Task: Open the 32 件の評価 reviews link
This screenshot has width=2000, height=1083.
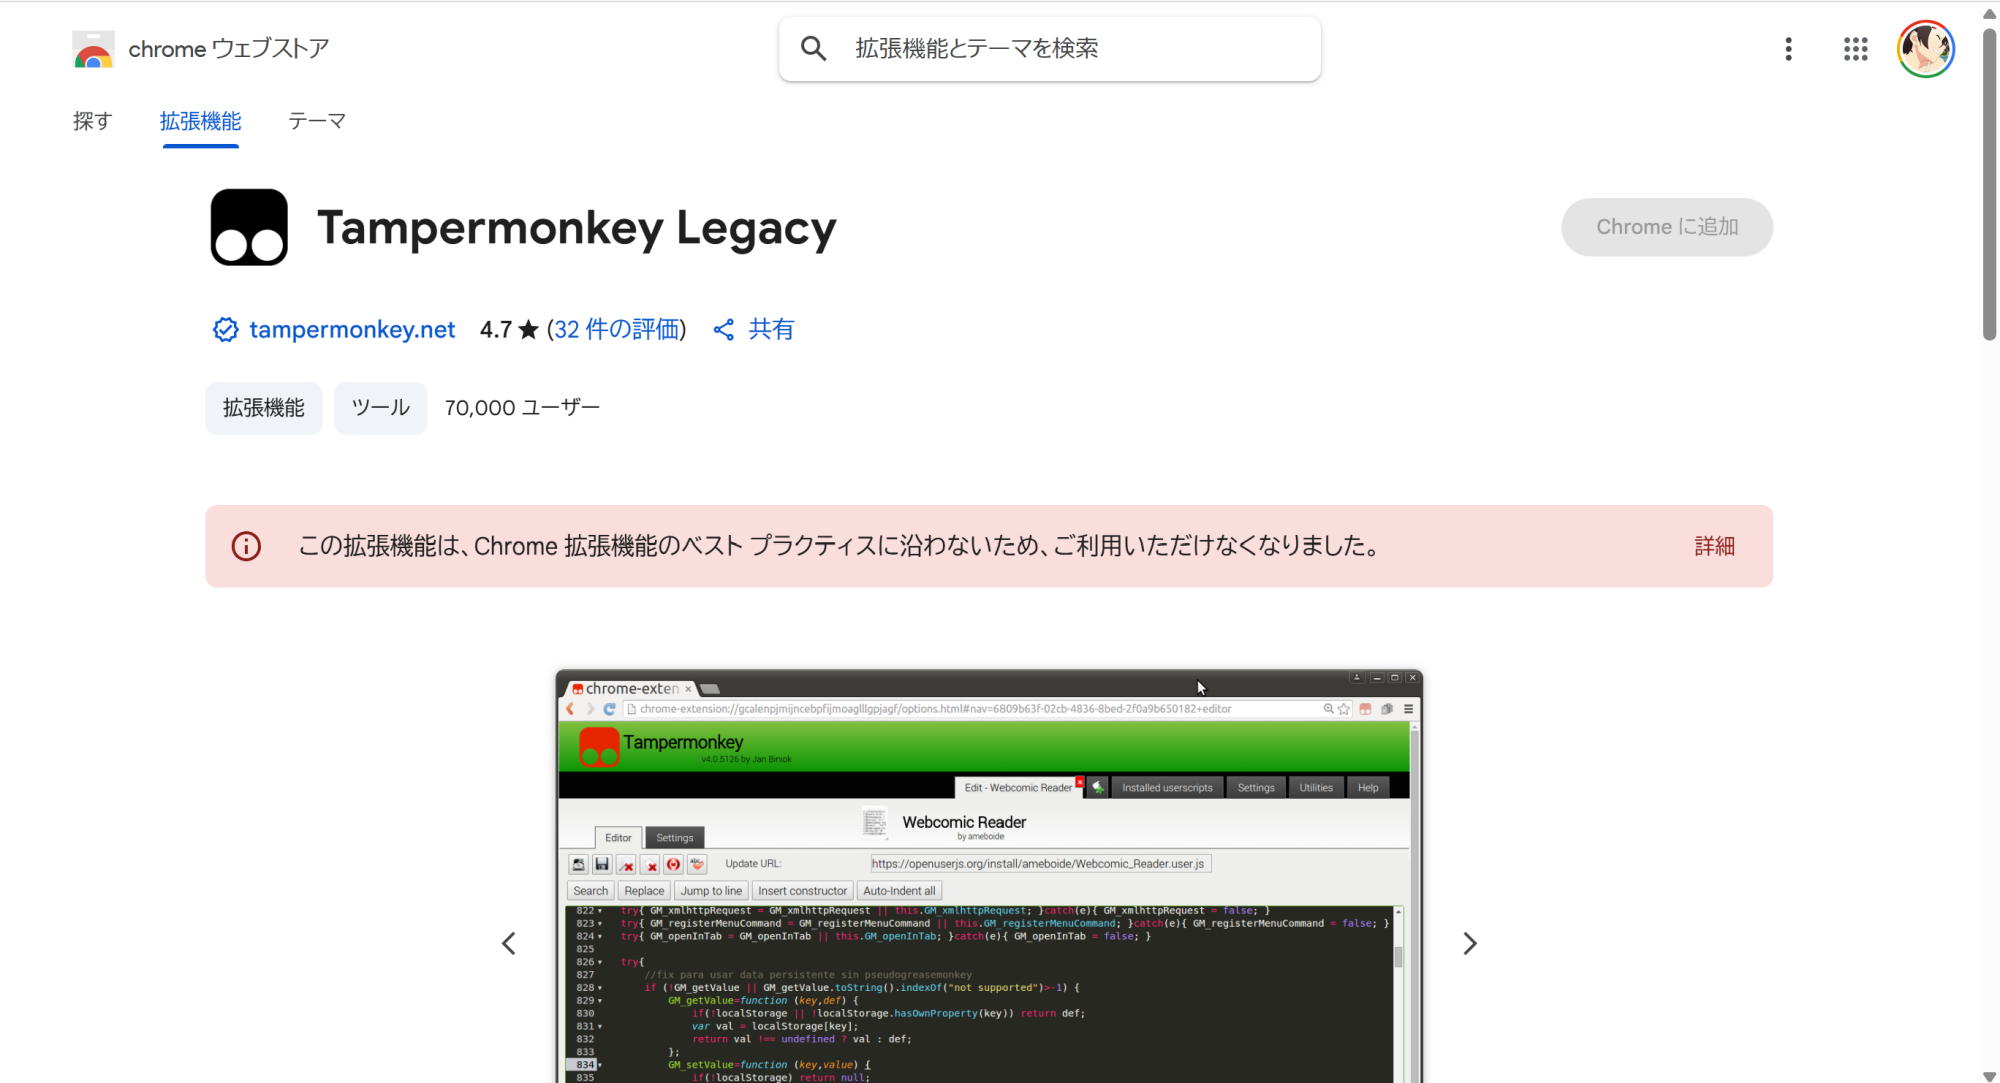Action: (x=616, y=329)
